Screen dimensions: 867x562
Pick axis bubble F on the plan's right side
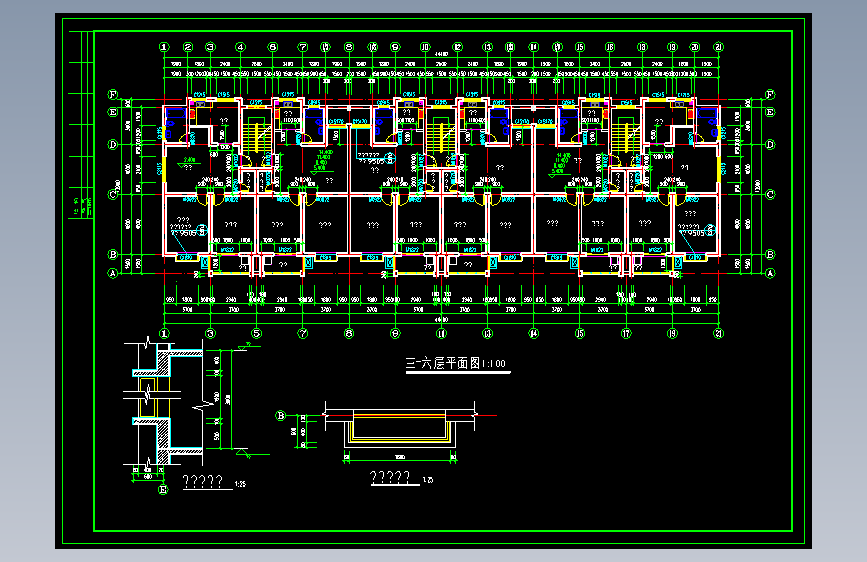(770, 95)
